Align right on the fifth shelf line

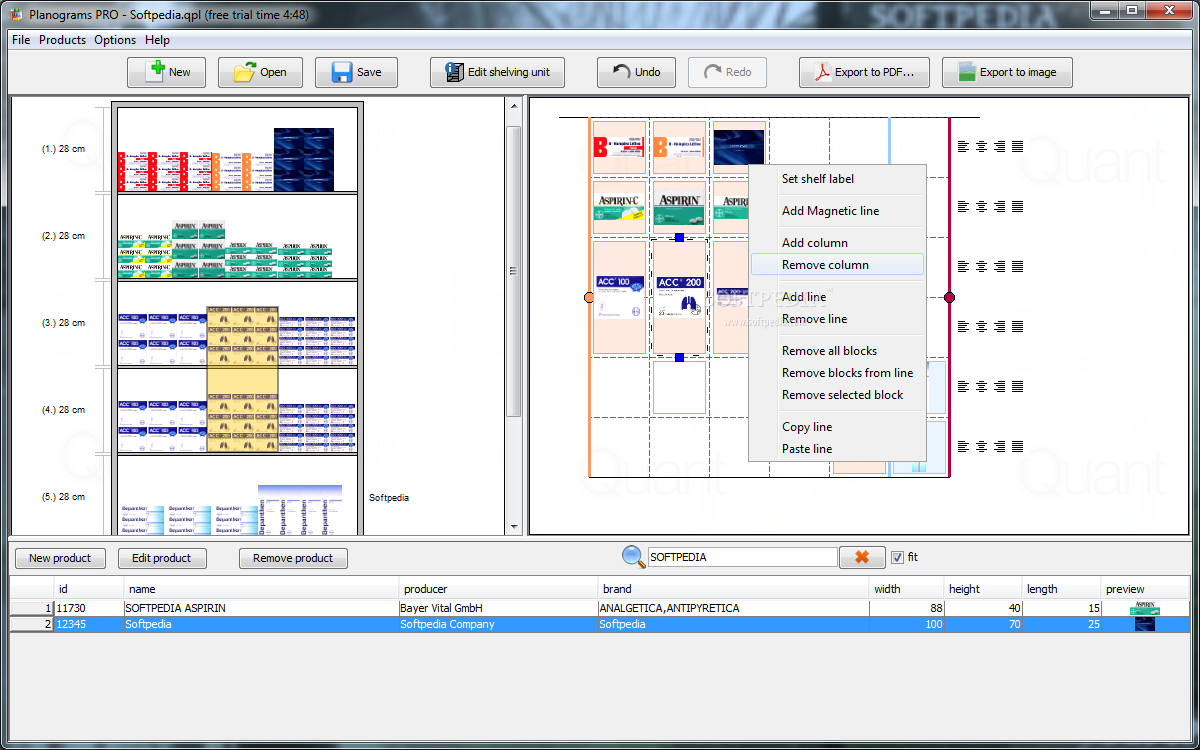(x=1000, y=386)
